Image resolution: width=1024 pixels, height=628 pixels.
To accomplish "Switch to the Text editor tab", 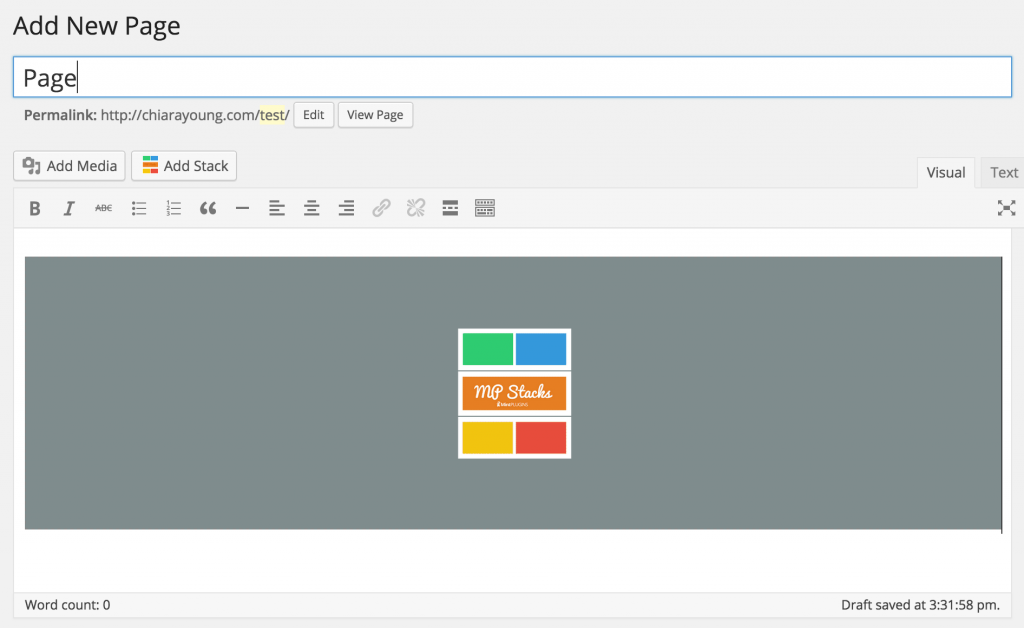I will pyautogui.click(x=1004, y=172).
